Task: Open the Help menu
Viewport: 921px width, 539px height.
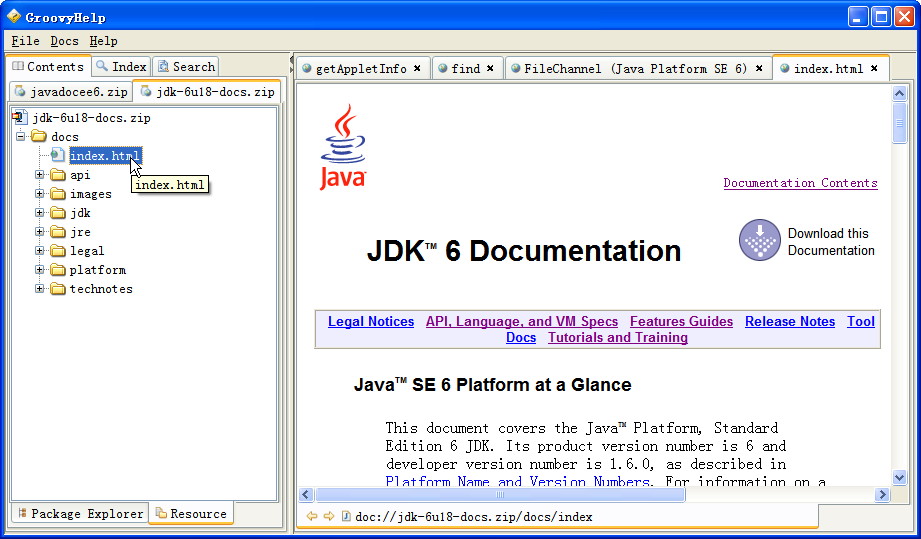Action: coord(103,41)
